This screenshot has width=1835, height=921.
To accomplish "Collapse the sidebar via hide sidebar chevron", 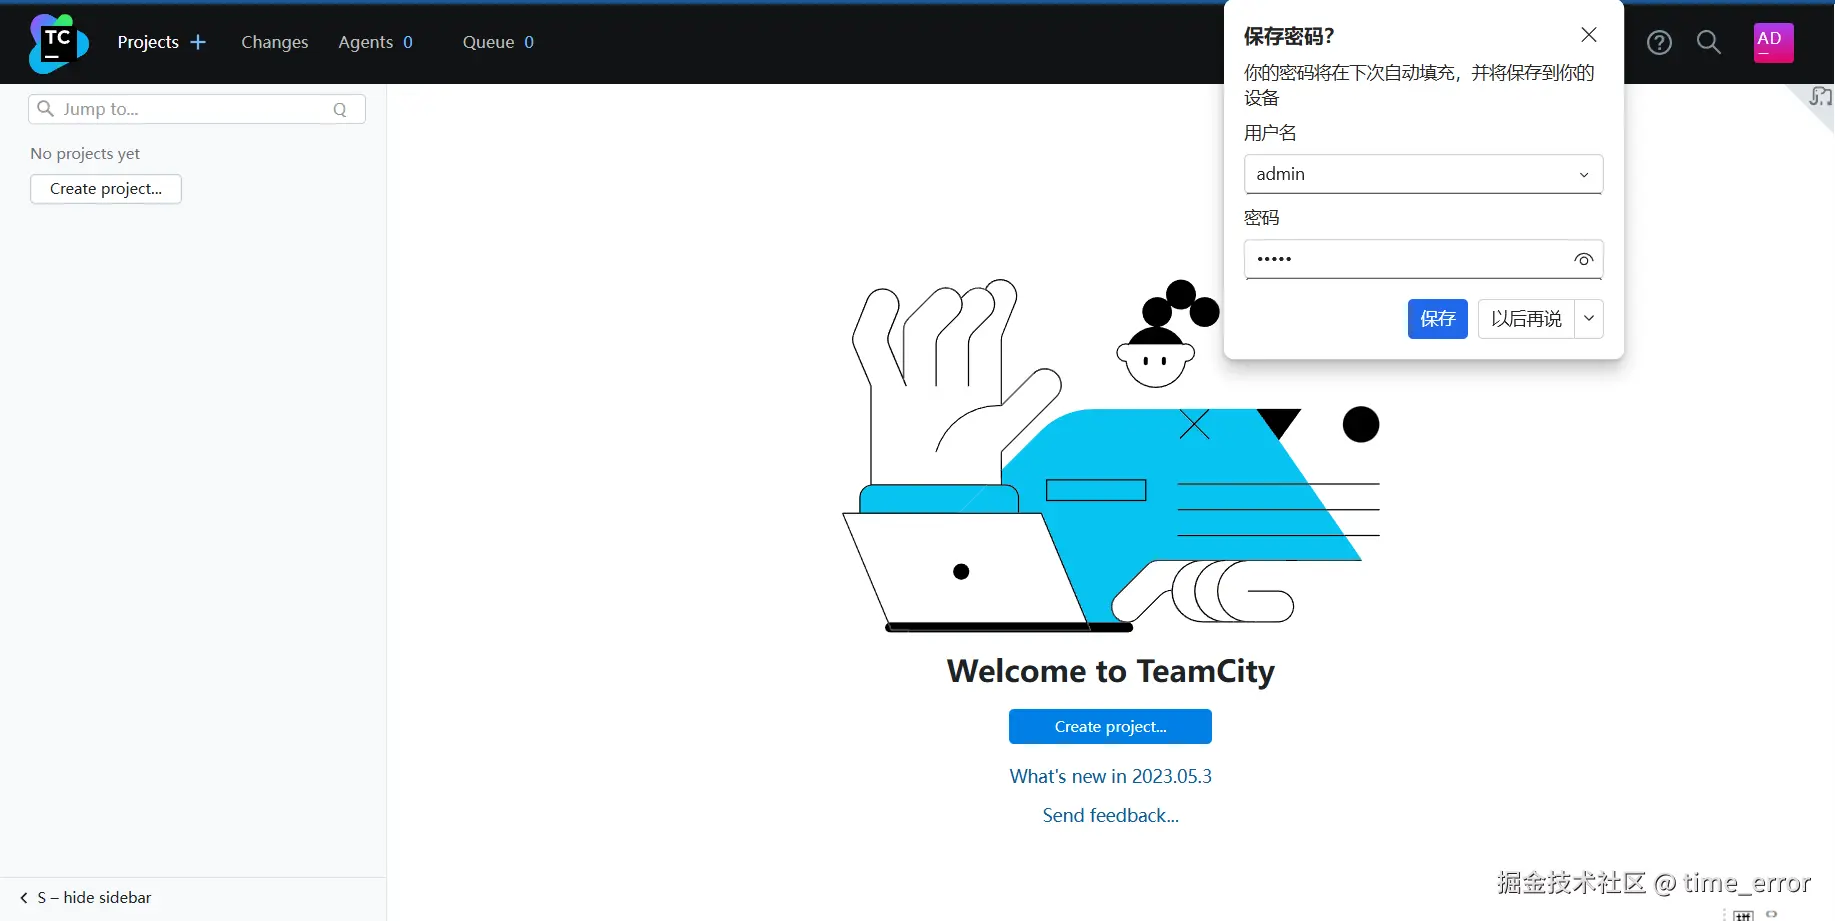I will 23,897.
